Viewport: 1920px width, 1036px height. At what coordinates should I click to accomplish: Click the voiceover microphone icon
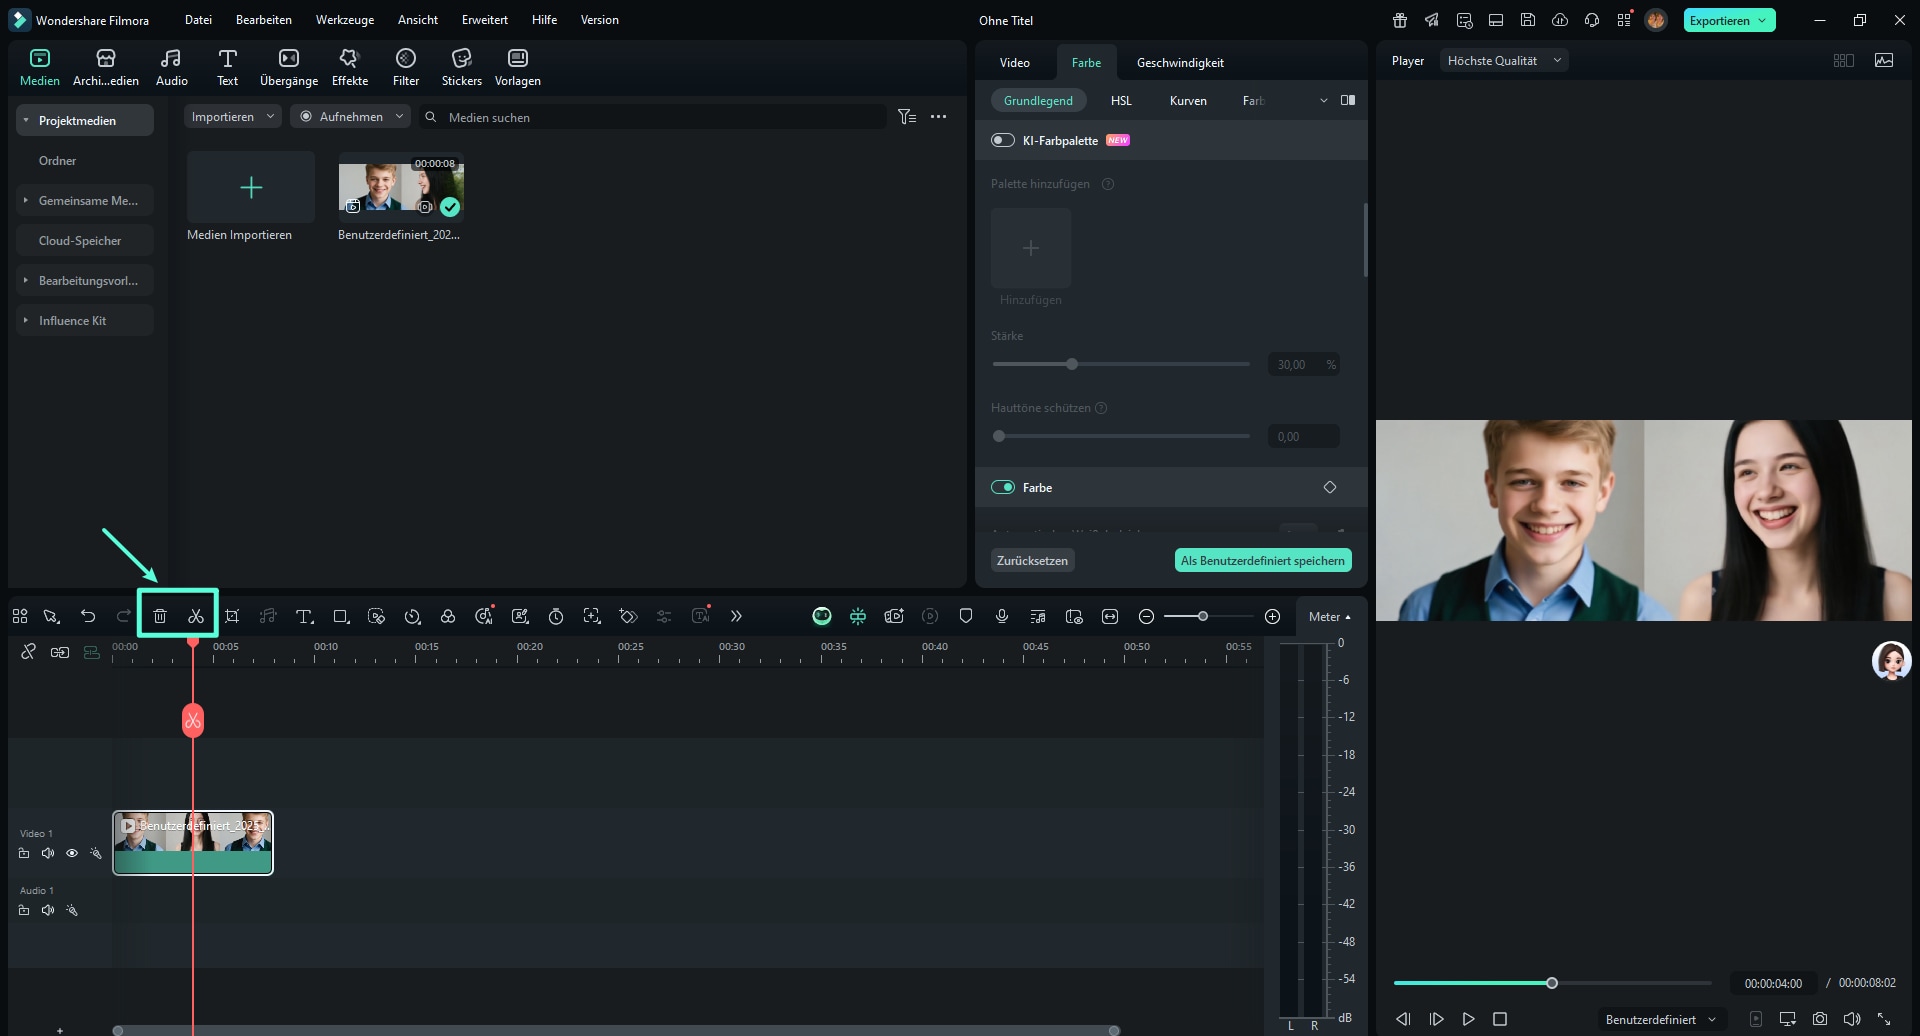coord(1002,616)
